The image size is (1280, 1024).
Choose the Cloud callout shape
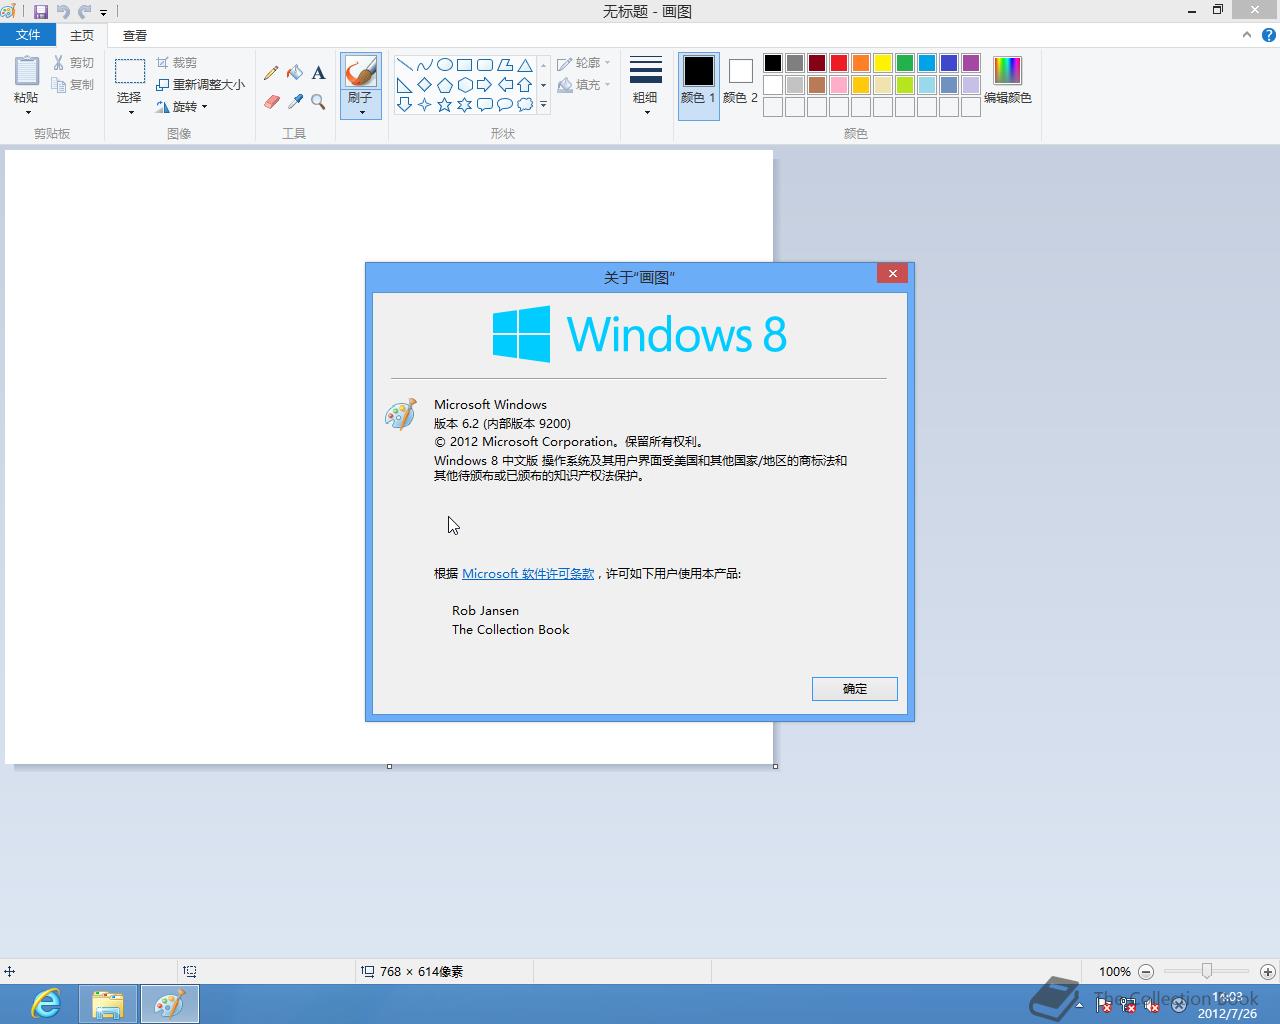[x=525, y=105]
